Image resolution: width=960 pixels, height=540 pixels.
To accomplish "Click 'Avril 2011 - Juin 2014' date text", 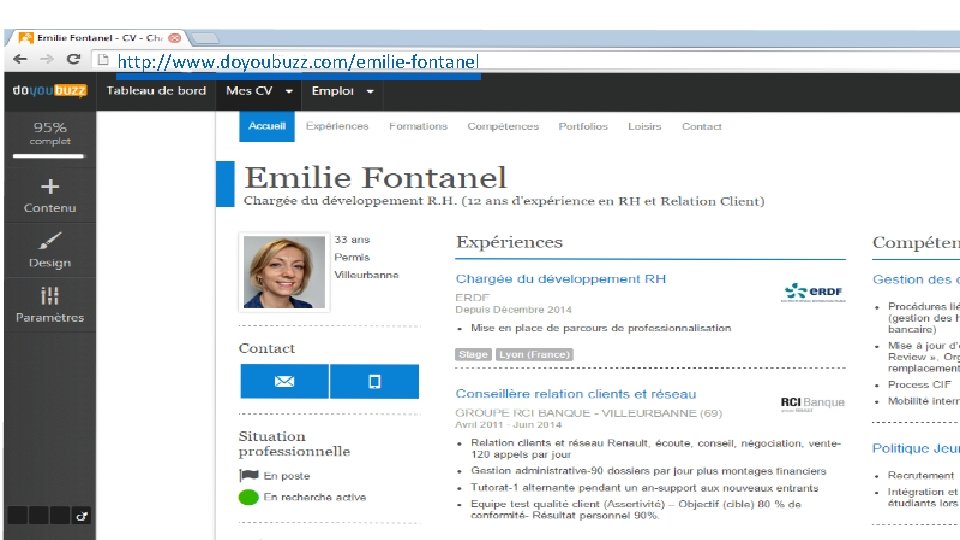I will (508, 425).
